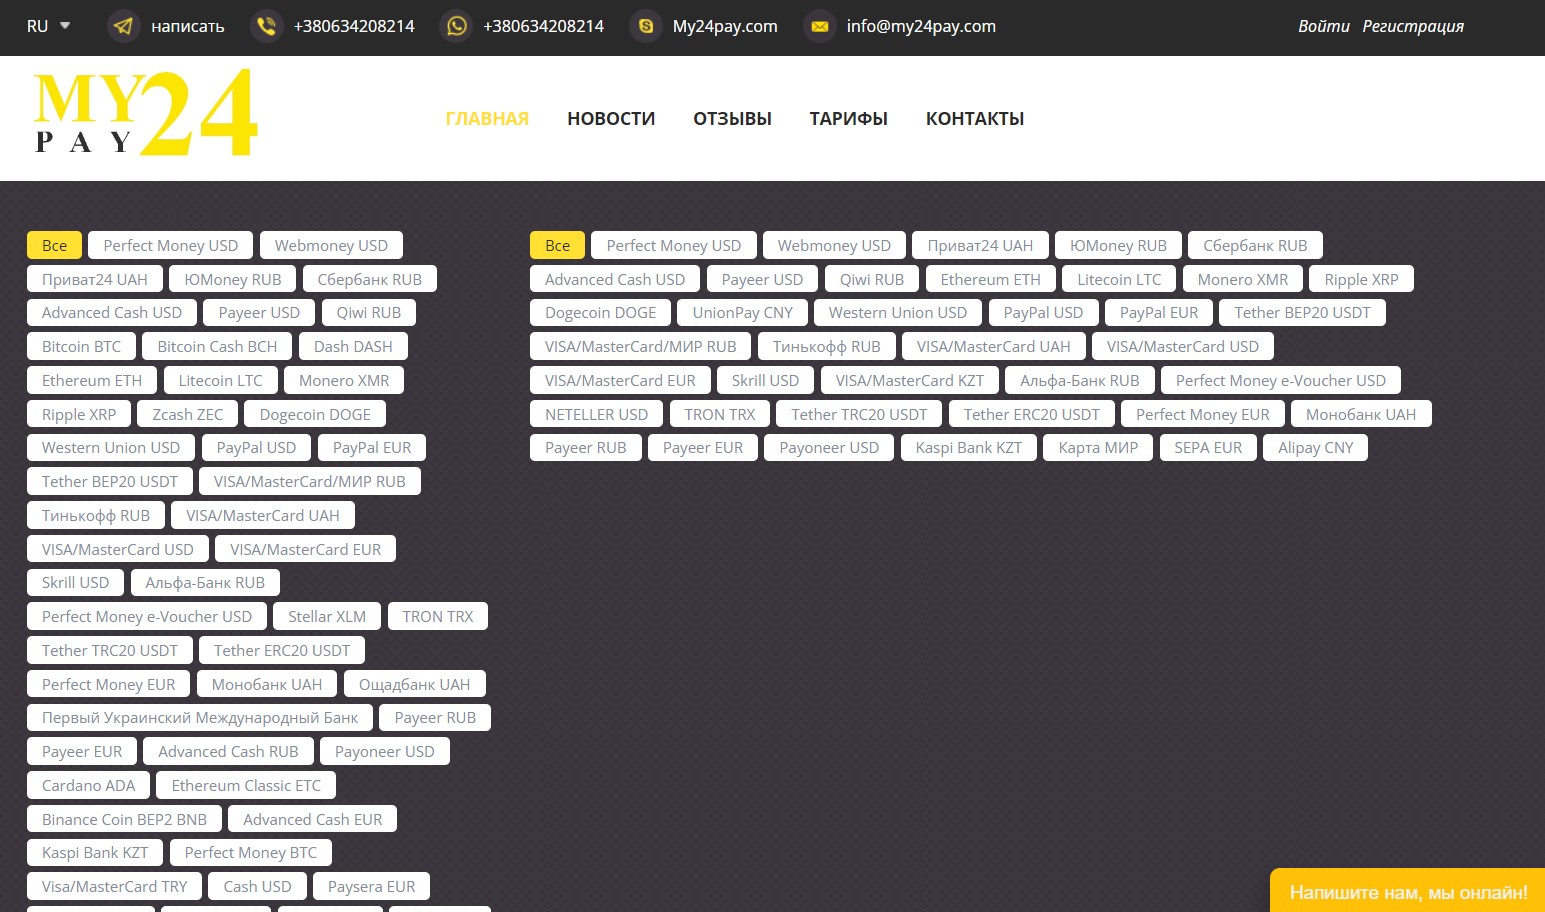Open the 'Напишите нам, мы онлайн!' chat
Viewport: 1545px width, 912px height.
click(x=1408, y=891)
